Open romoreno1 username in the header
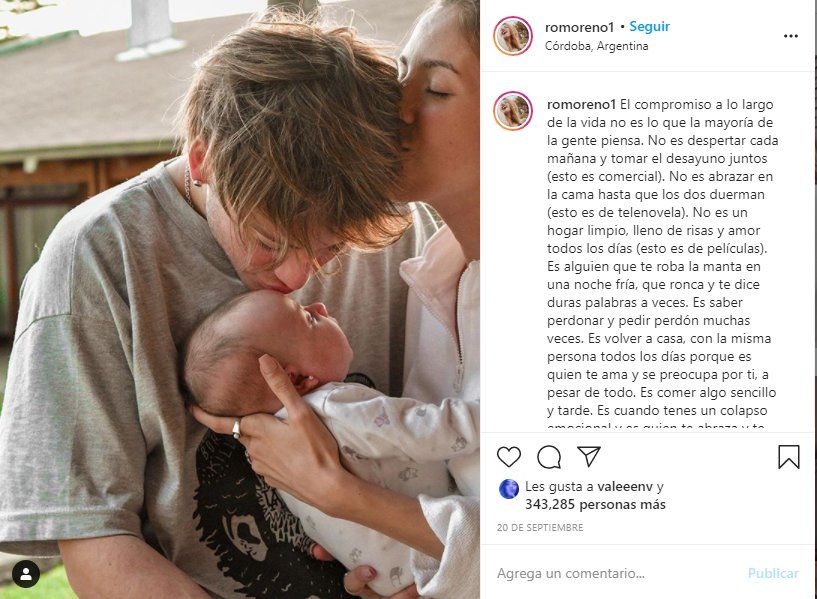The height and width of the screenshot is (599, 817). [579, 27]
